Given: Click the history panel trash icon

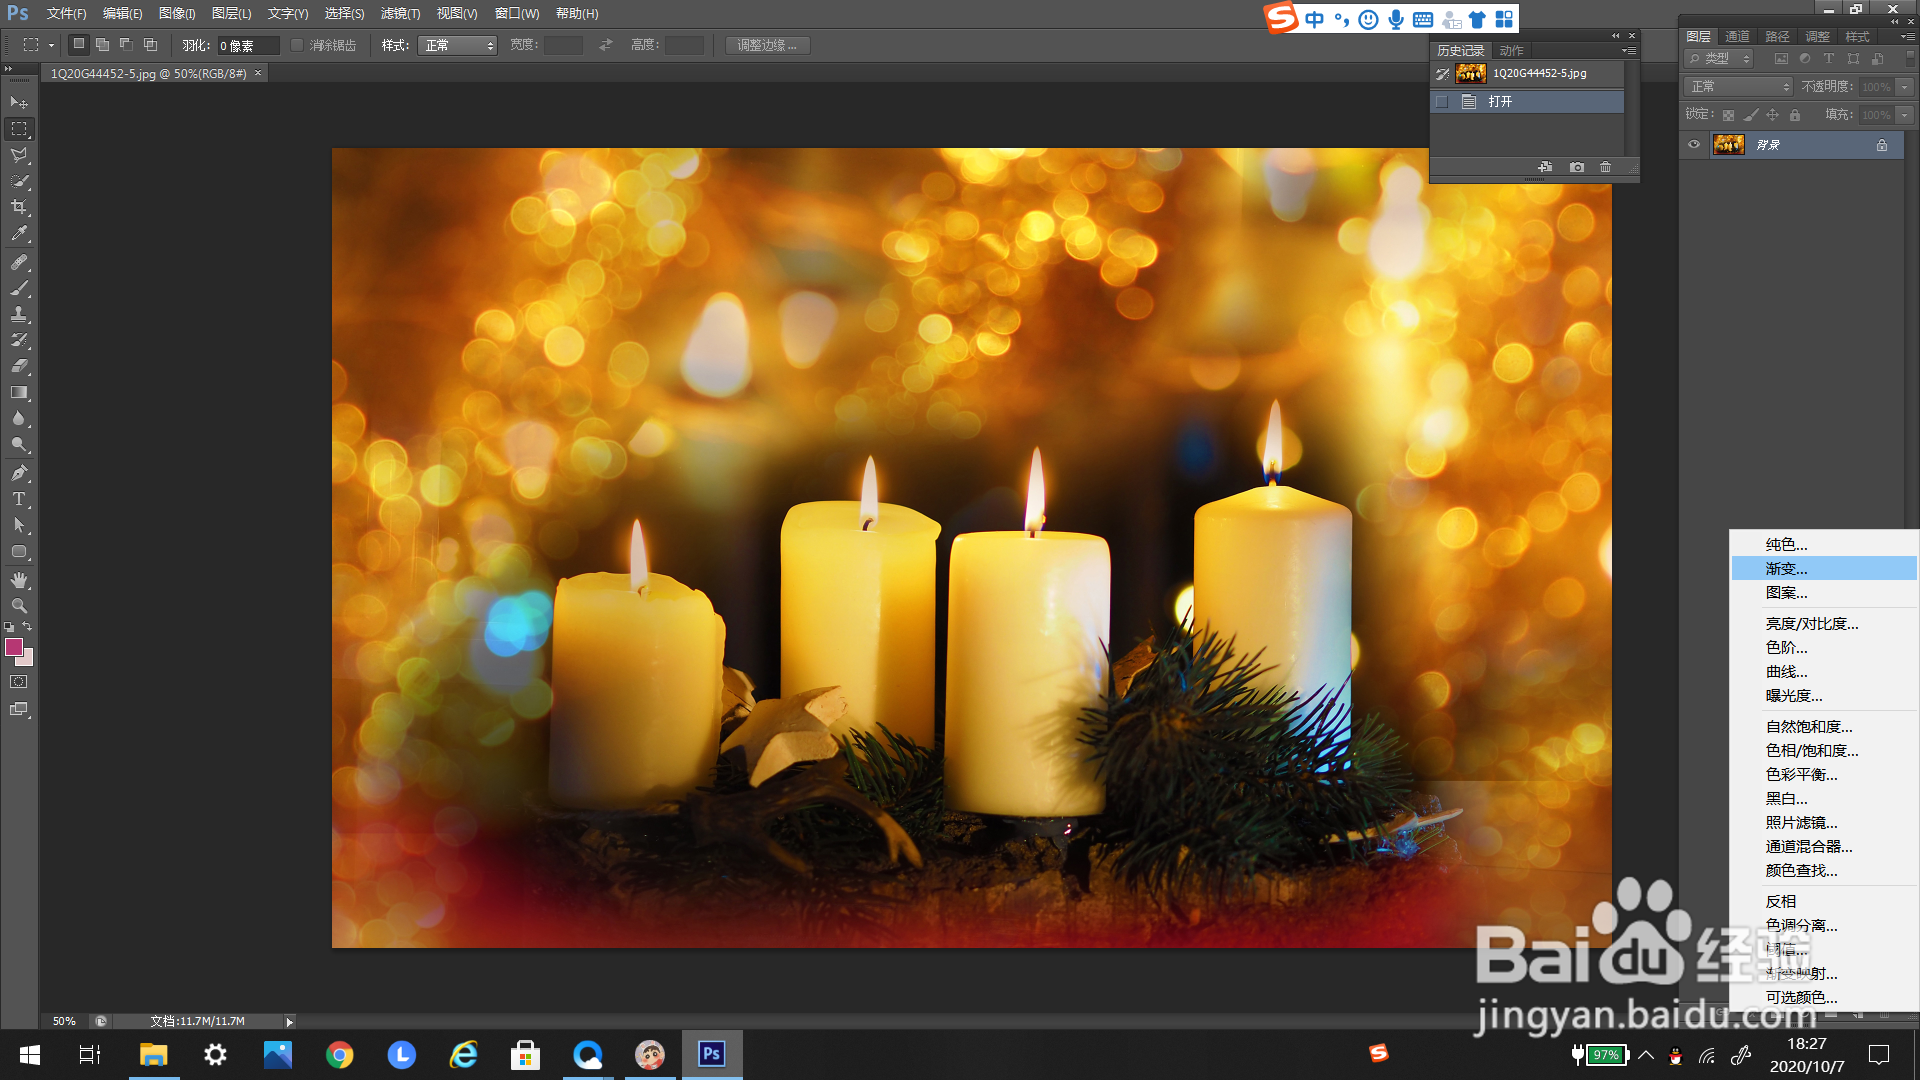Looking at the screenshot, I should tap(1605, 167).
